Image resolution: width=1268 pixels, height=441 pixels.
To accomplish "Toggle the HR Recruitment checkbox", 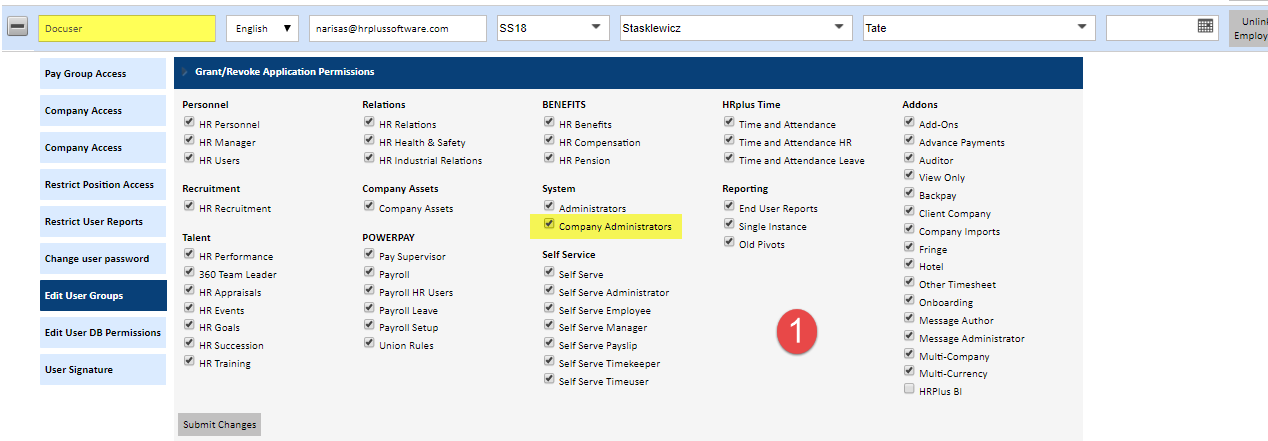I will click(x=189, y=206).
